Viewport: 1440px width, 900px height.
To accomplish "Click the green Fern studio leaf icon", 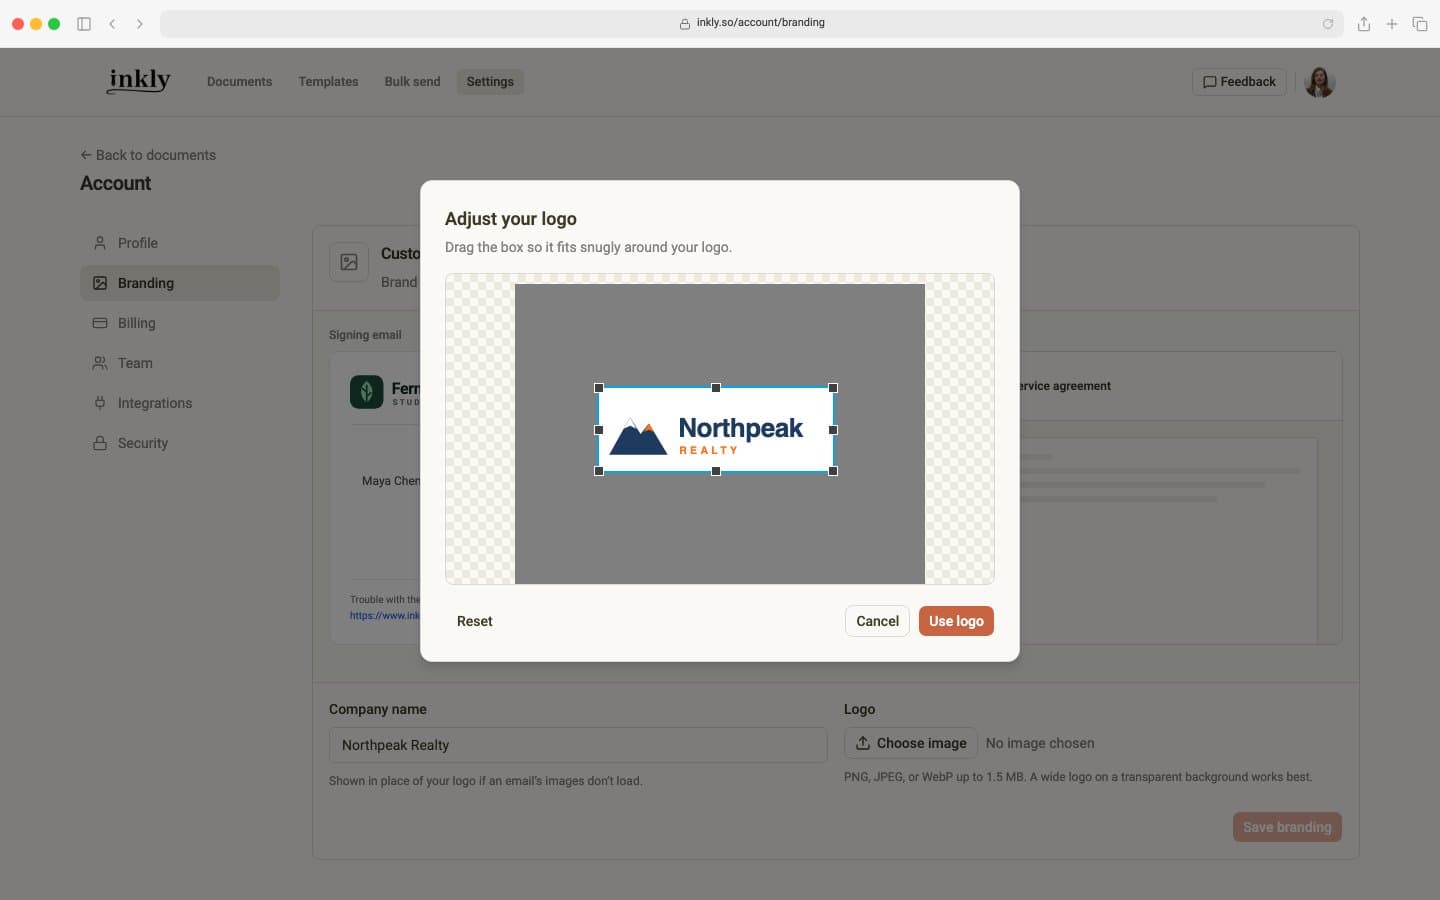I will tap(367, 392).
